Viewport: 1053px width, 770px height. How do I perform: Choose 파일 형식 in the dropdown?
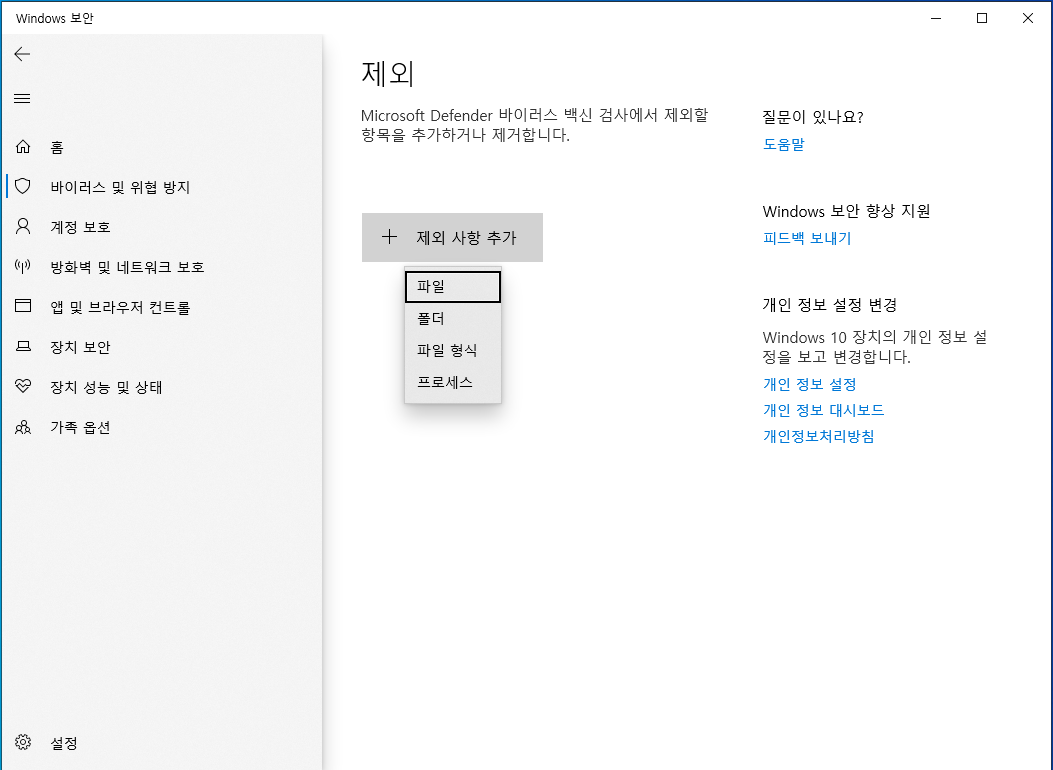(x=453, y=350)
